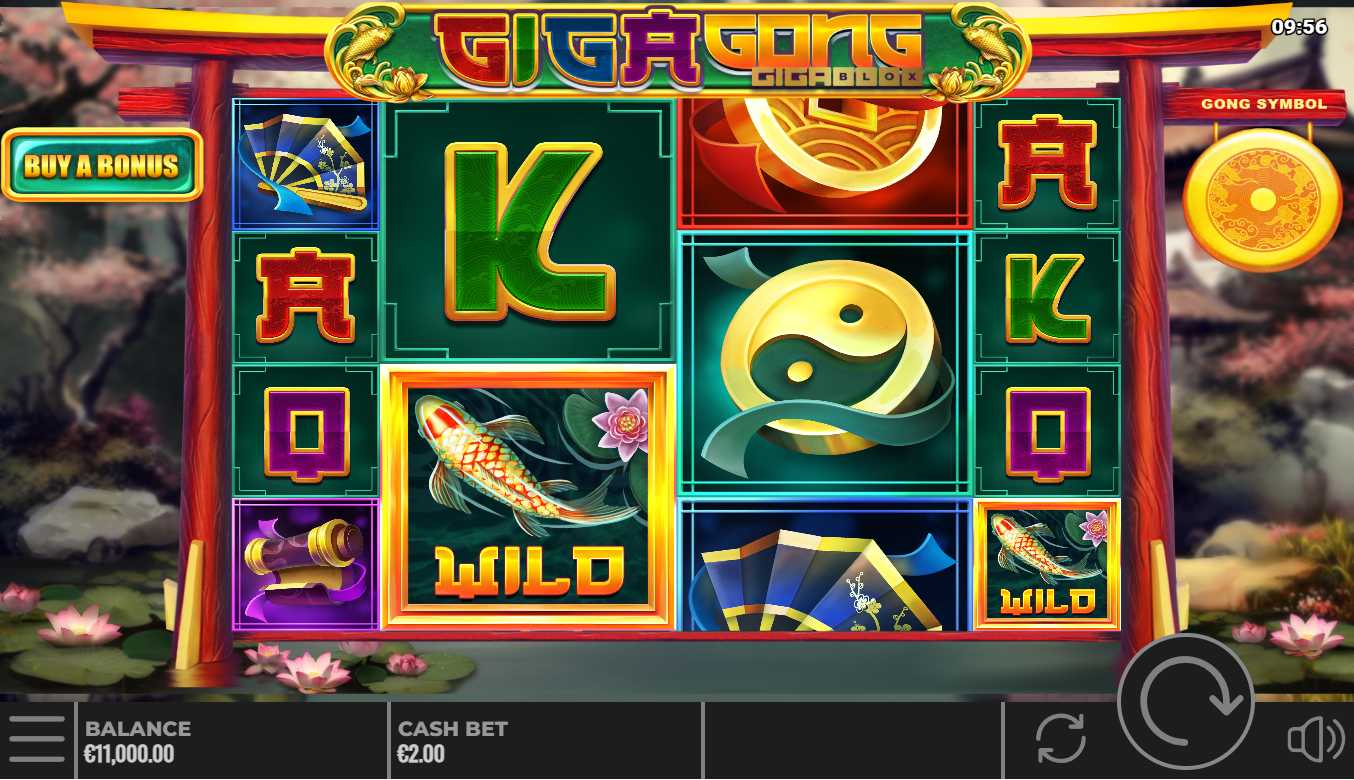Open the Cash Bet selector
Image resolution: width=1354 pixels, height=780 pixels.
click(545, 741)
